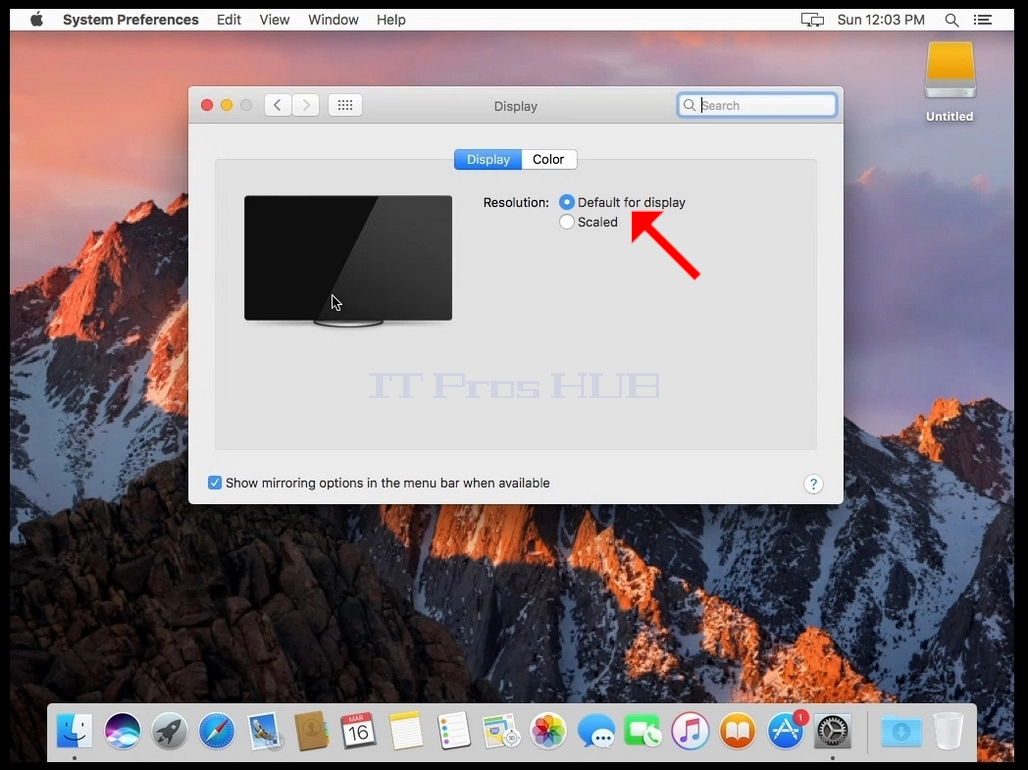Viewport: 1028px width, 770px height.
Task: Open Maps from the Dock
Action: (501, 731)
